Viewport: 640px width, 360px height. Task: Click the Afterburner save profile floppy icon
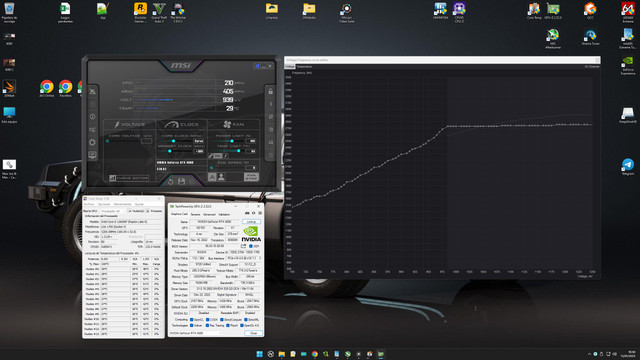pos(181,181)
